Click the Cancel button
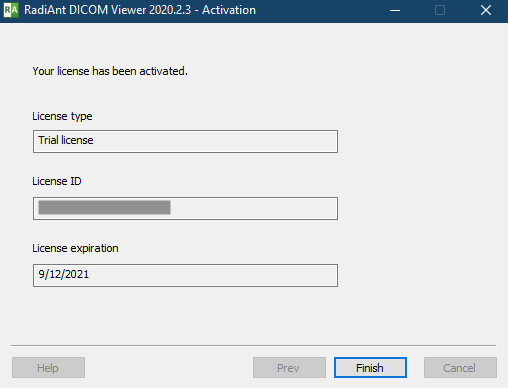The width and height of the screenshot is (508, 388). coord(460,368)
